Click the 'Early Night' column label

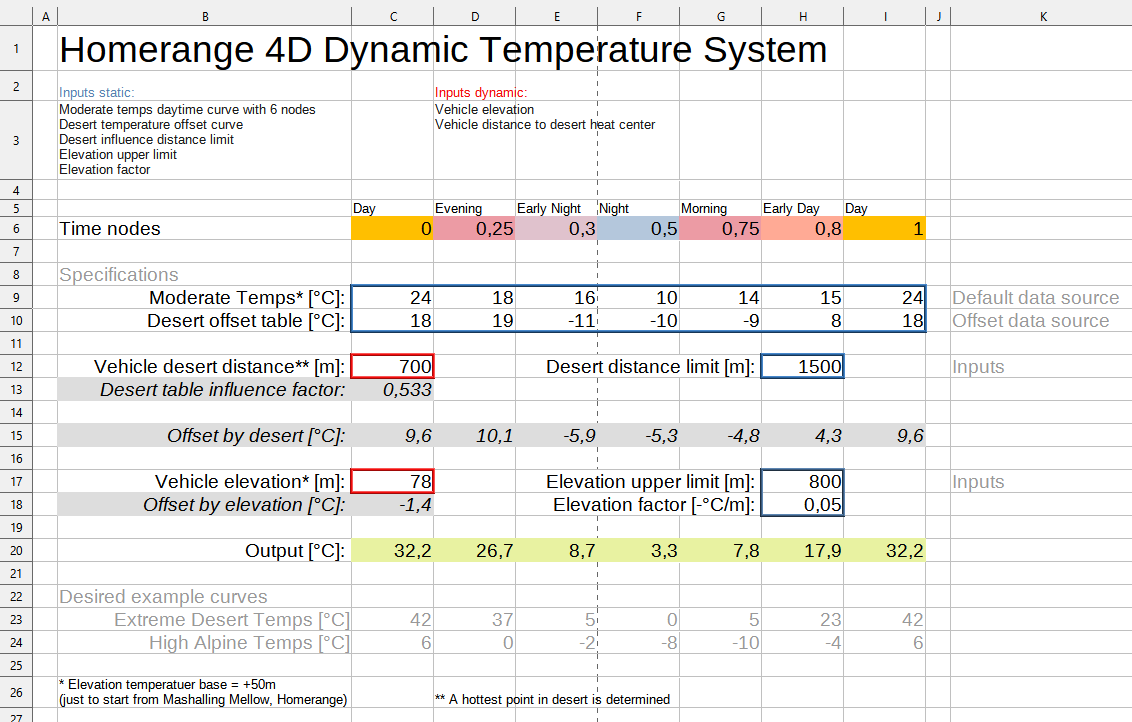tap(549, 209)
